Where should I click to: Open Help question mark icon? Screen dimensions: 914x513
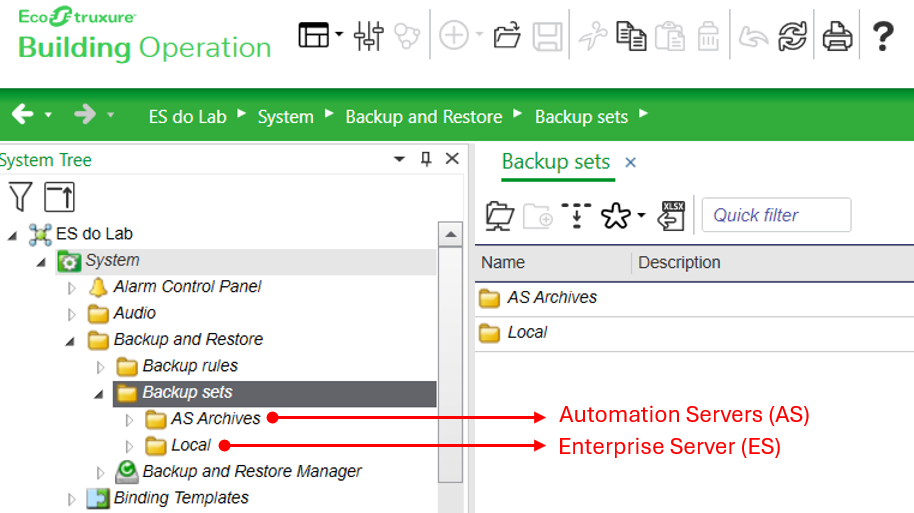[x=883, y=36]
